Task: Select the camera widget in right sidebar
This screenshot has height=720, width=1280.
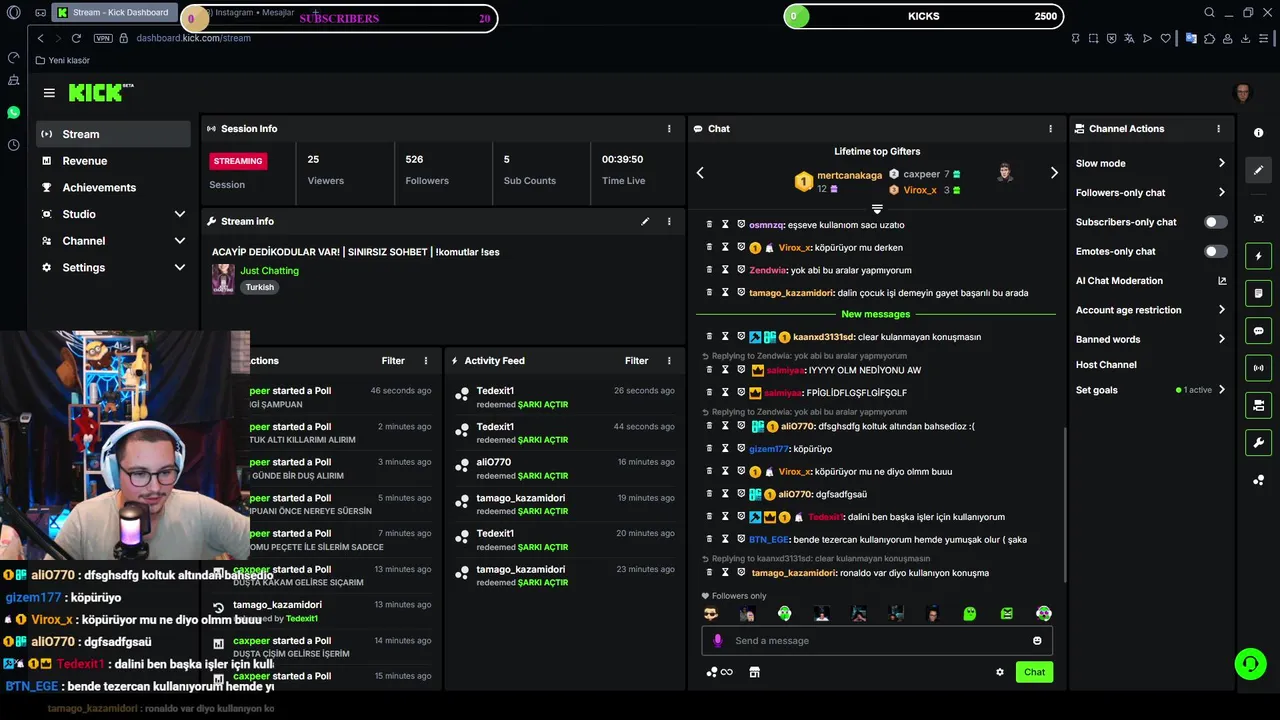Action: (1258, 219)
